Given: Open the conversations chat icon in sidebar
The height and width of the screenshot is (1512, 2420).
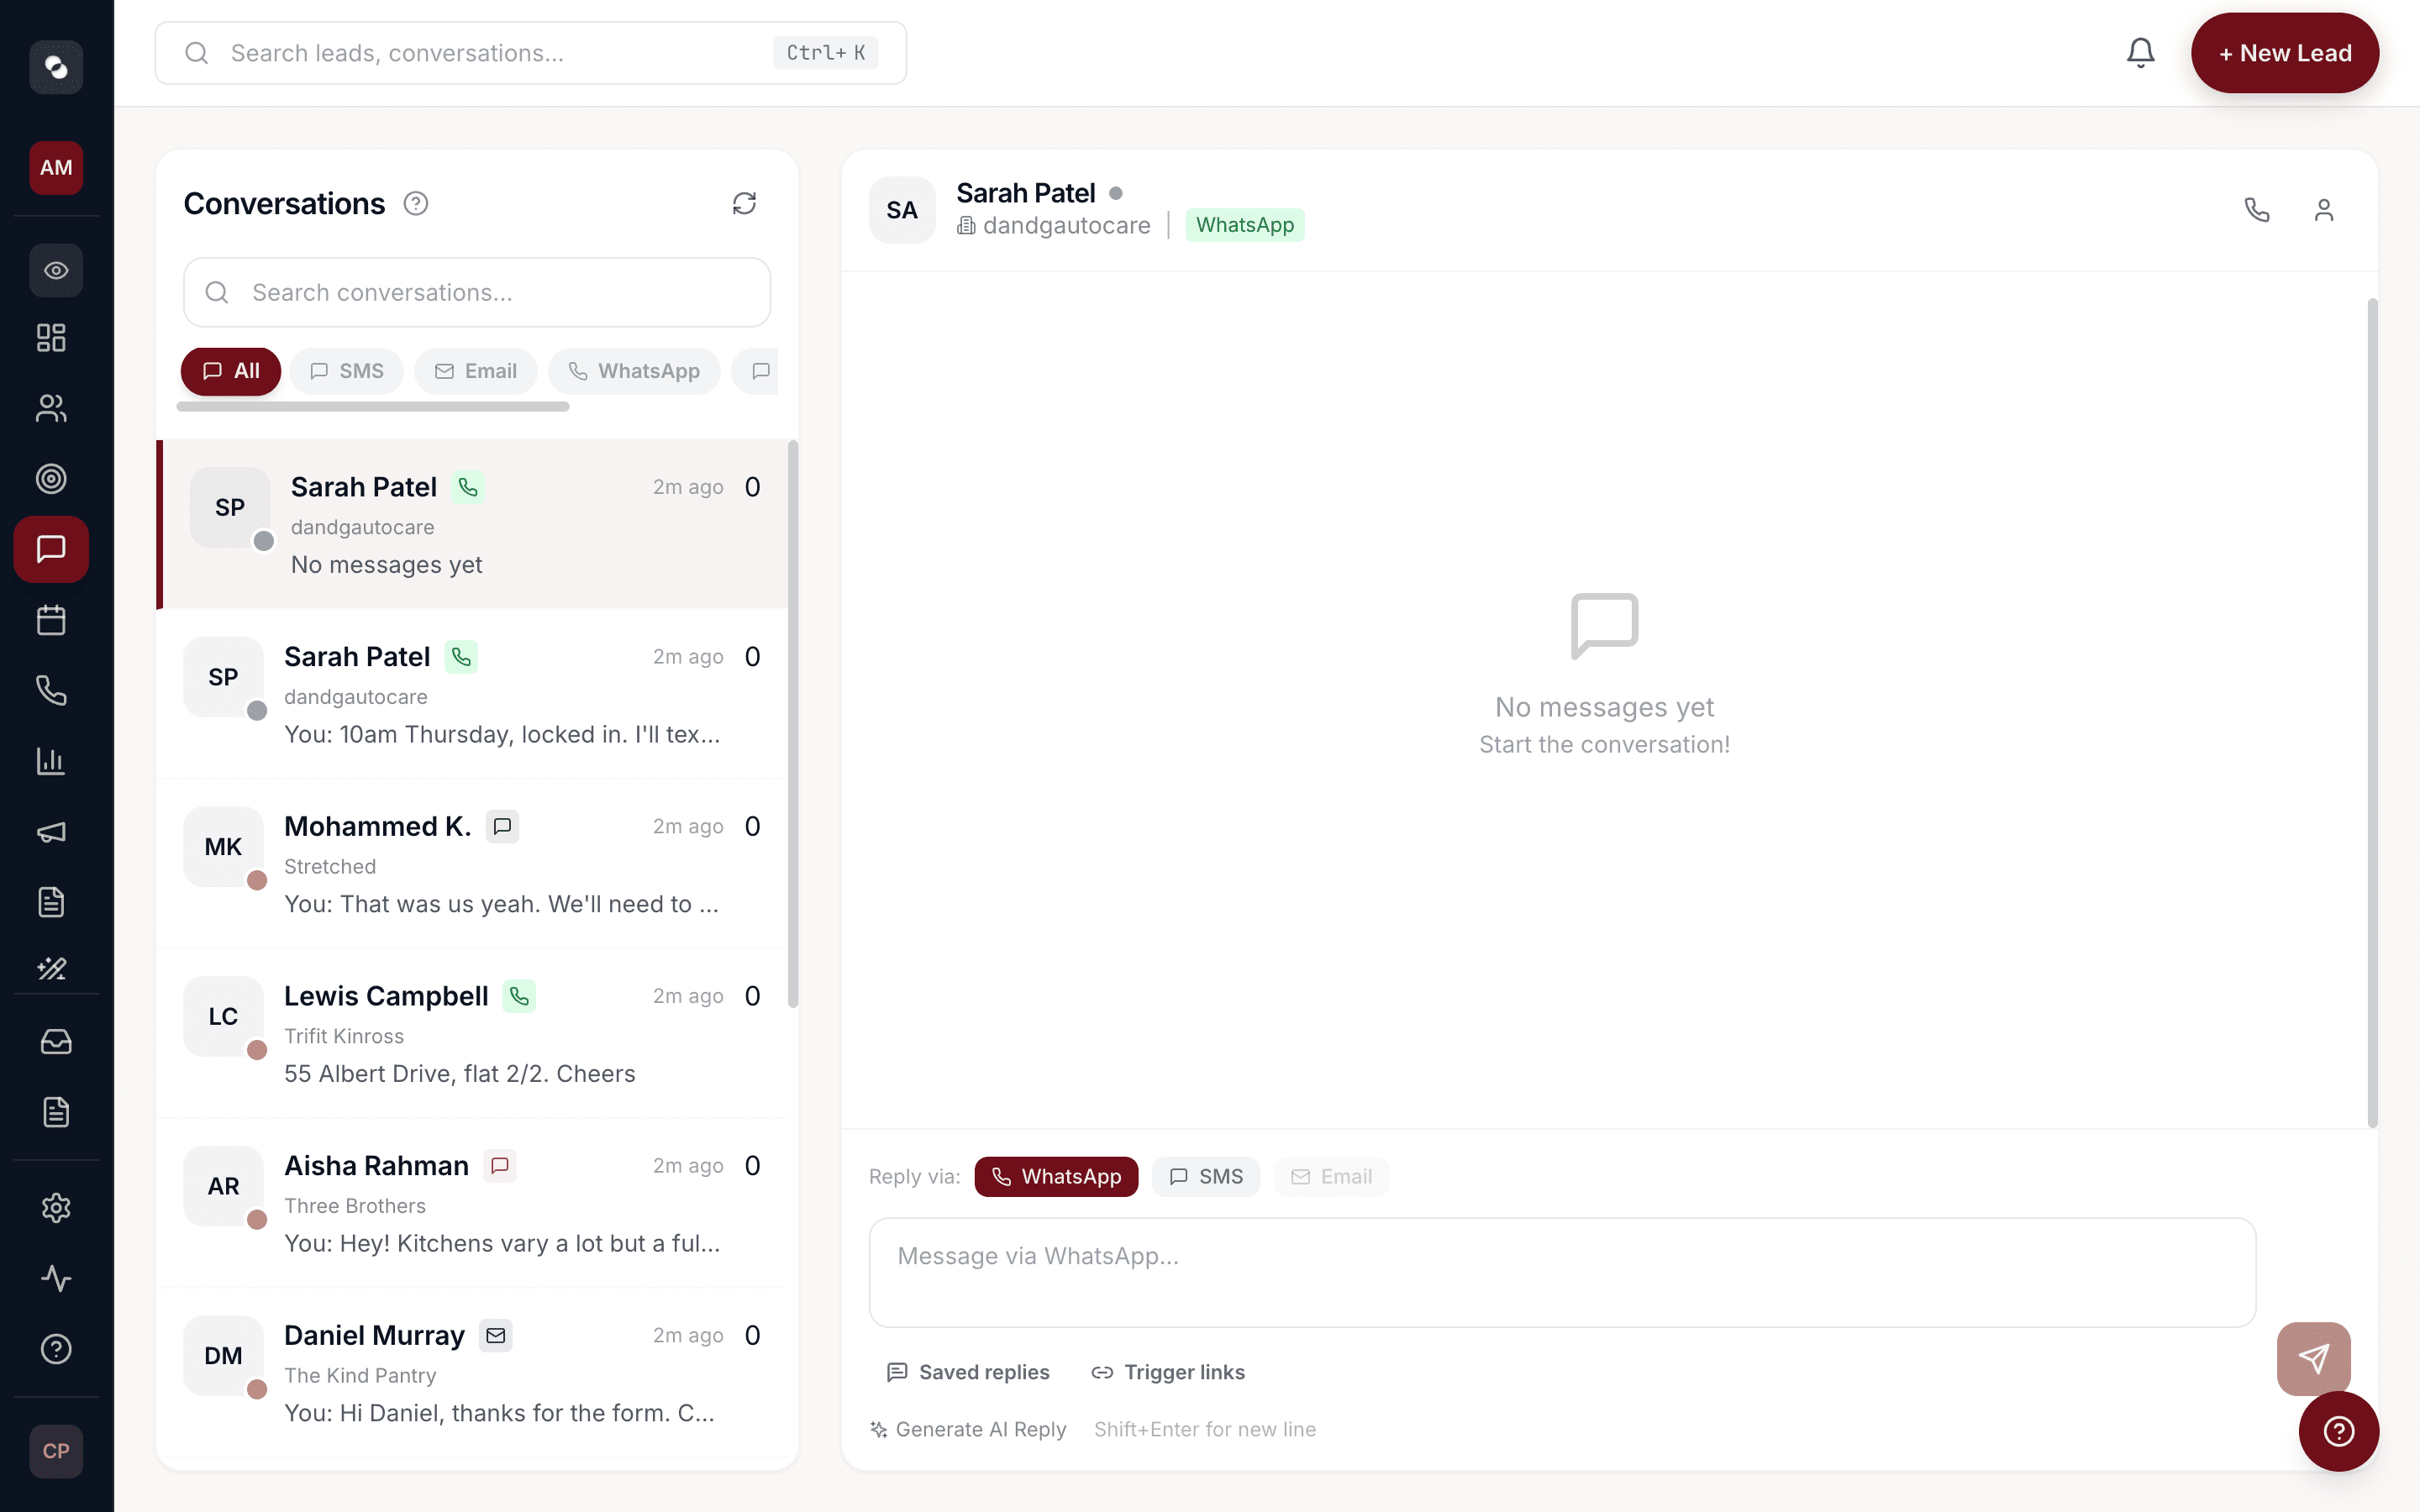Looking at the screenshot, I should [x=51, y=549].
